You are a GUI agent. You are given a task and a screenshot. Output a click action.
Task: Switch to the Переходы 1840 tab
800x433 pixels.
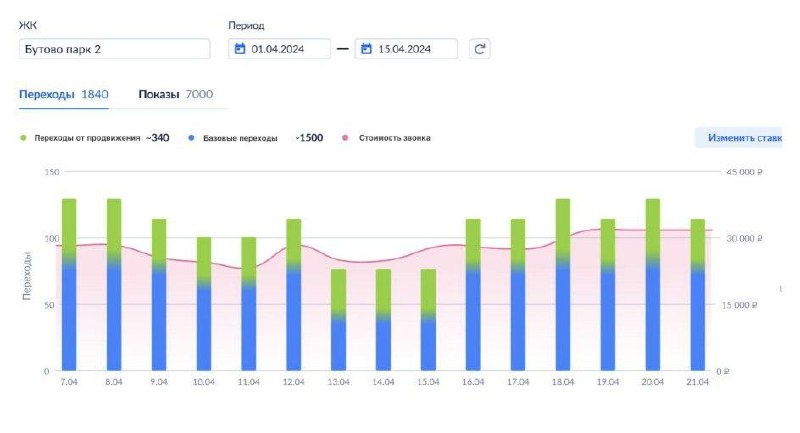pos(64,94)
